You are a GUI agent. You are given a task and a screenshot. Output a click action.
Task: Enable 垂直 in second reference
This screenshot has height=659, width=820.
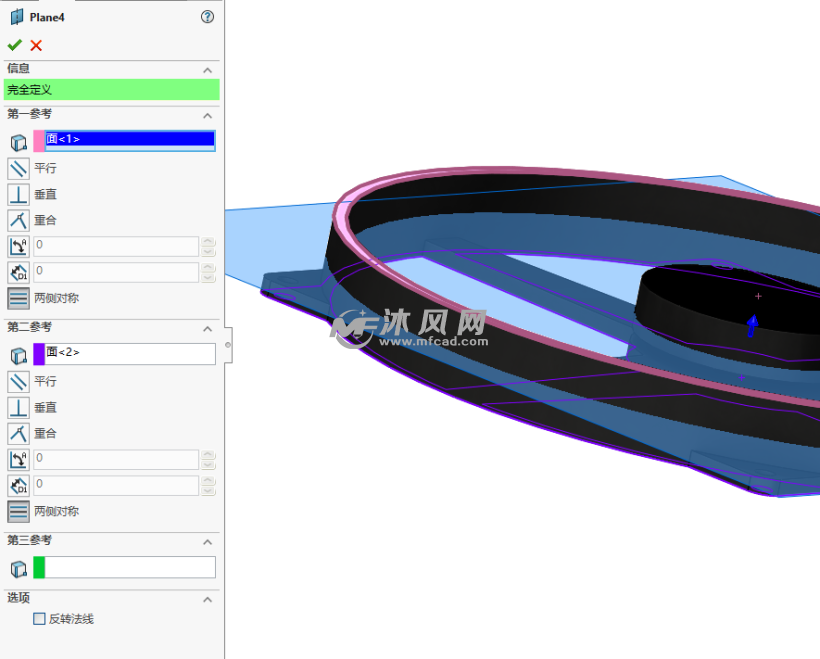coord(18,407)
